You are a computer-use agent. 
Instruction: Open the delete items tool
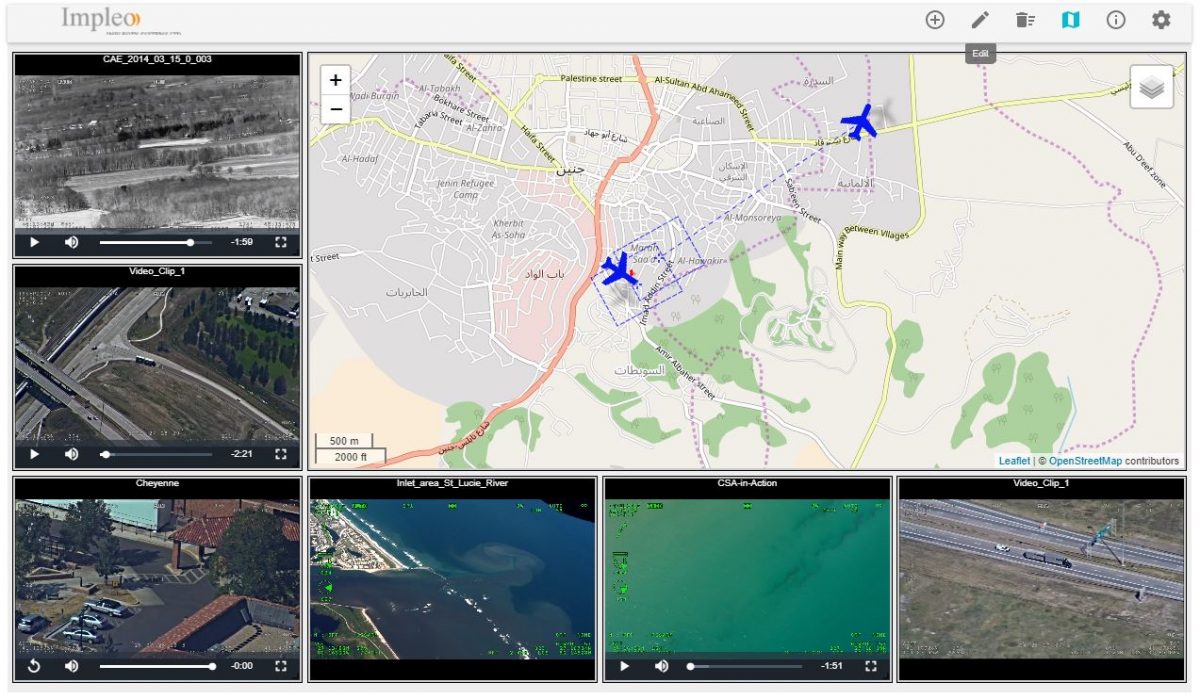(x=1023, y=18)
